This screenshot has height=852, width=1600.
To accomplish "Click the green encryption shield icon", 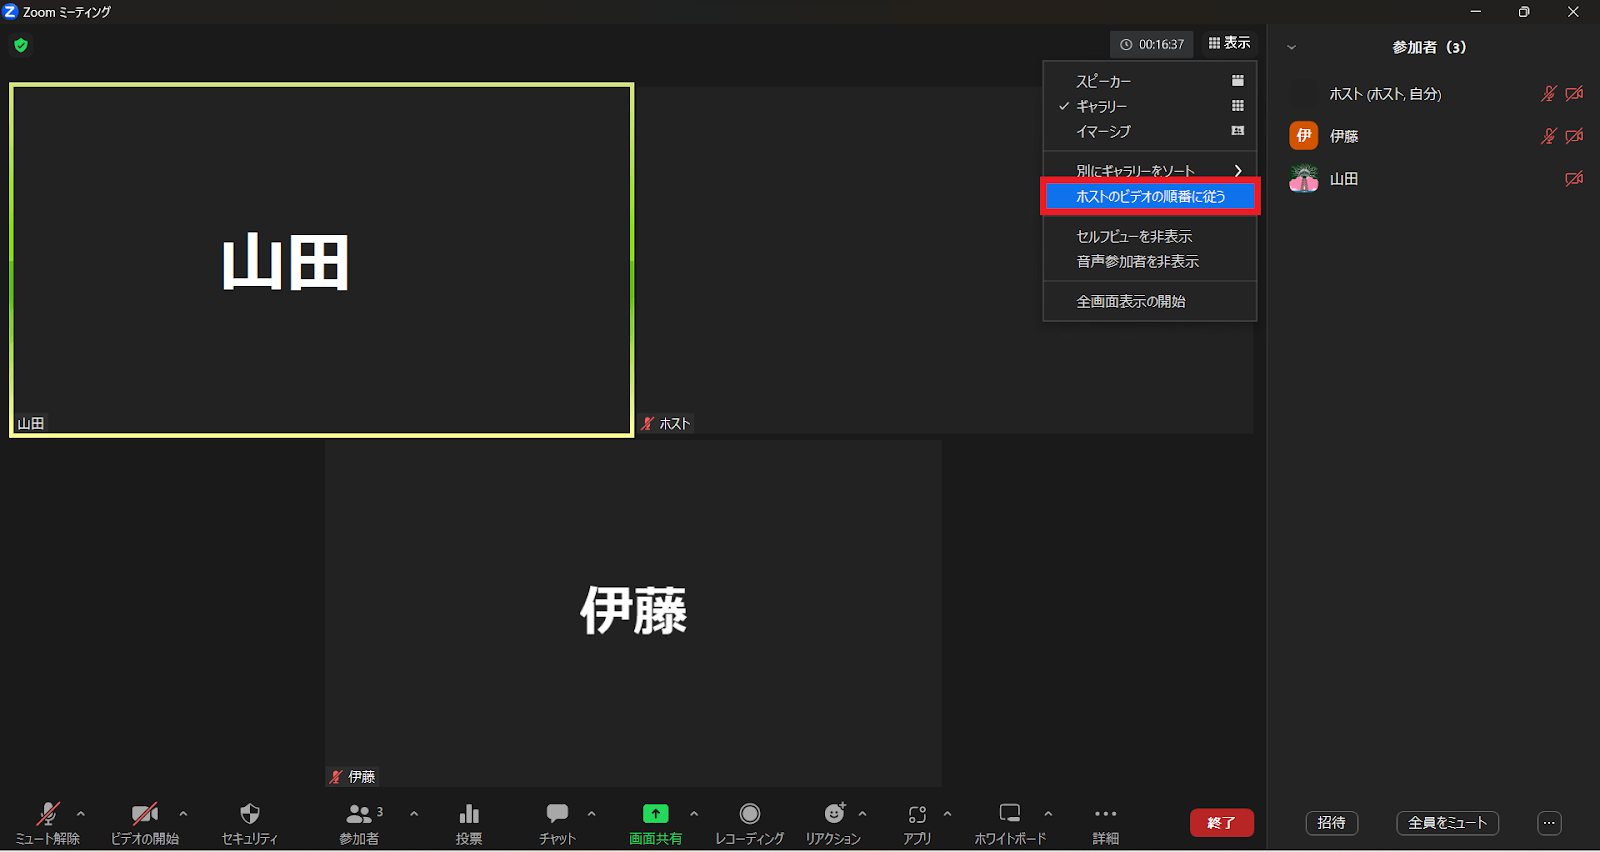I will pyautogui.click(x=21, y=45).
